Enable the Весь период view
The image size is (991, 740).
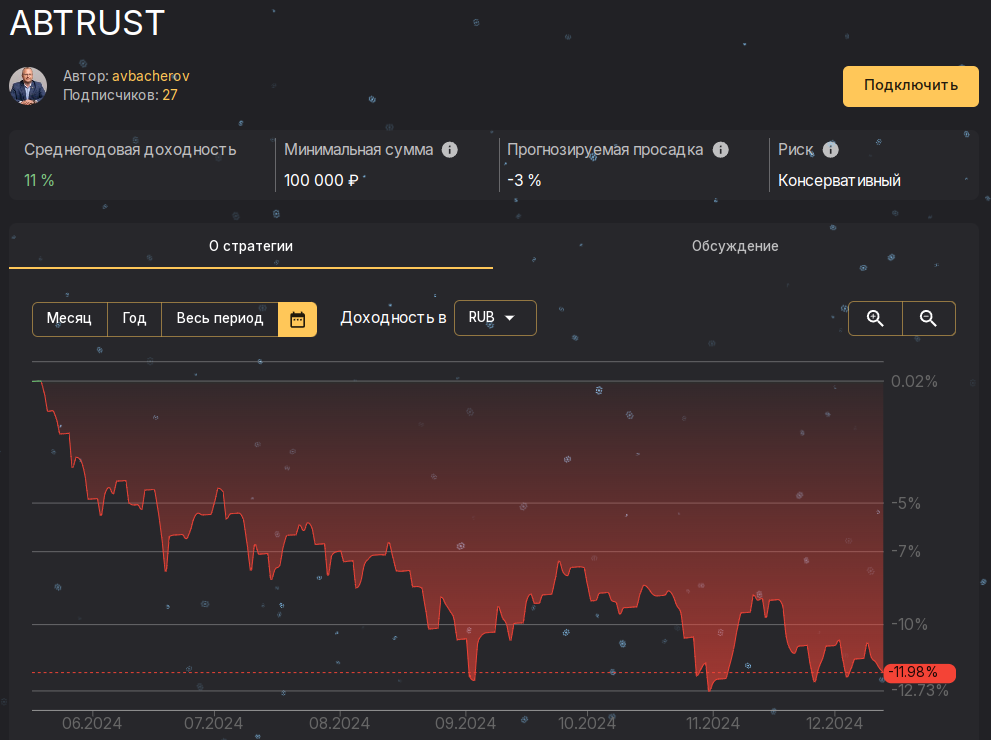click(x=219, y=318)
